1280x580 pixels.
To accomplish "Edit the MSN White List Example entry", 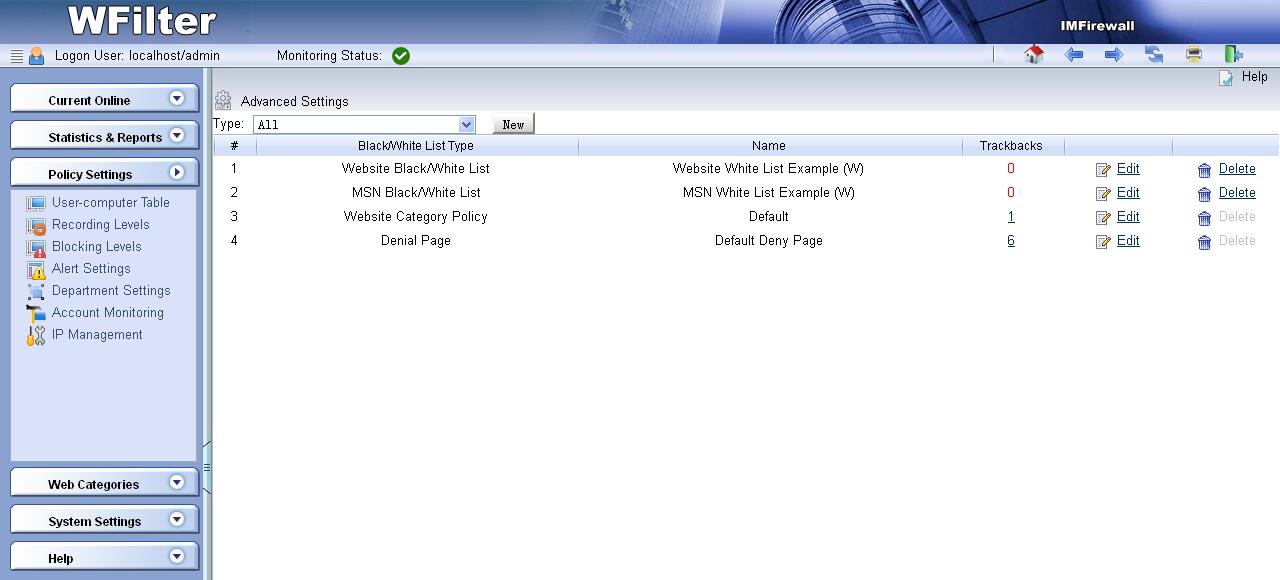I will [x=1128, y=193].
